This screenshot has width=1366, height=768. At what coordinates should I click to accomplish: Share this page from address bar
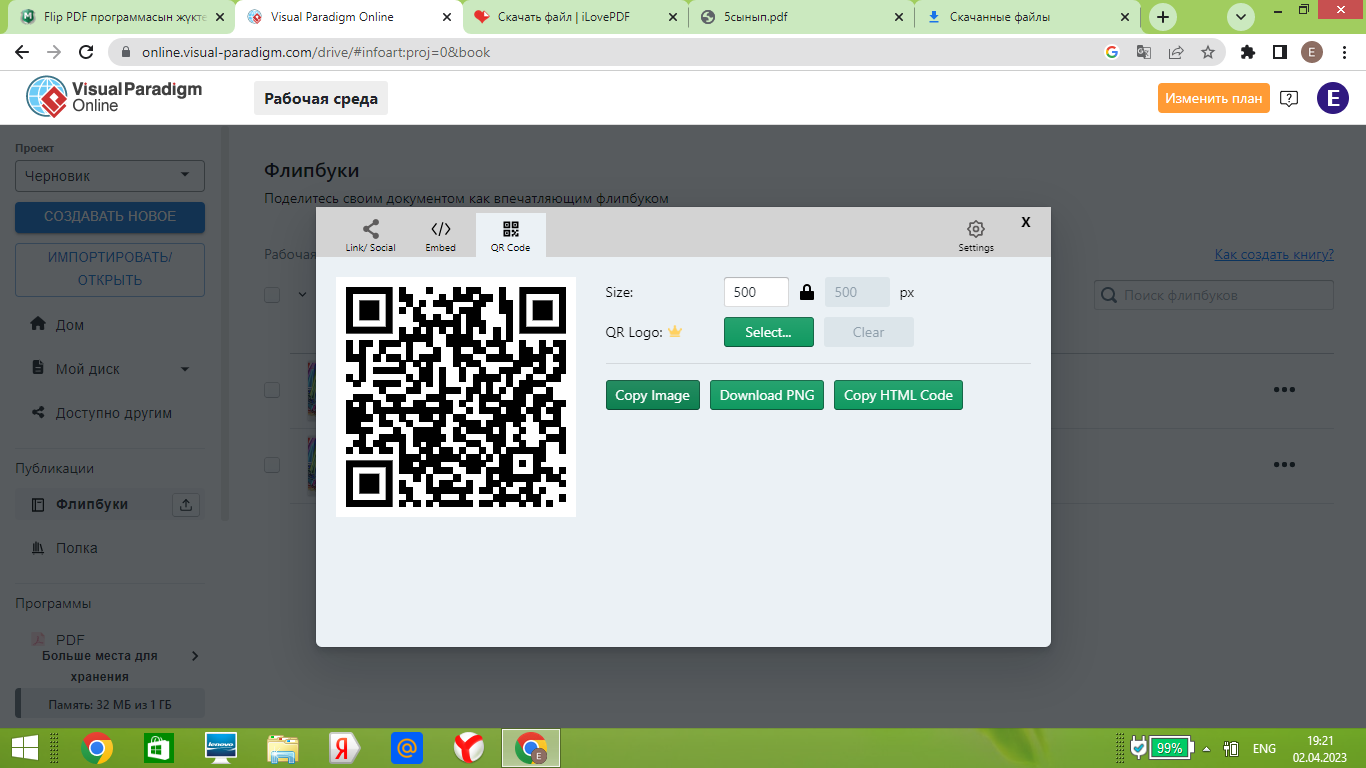coord(1176,52)
